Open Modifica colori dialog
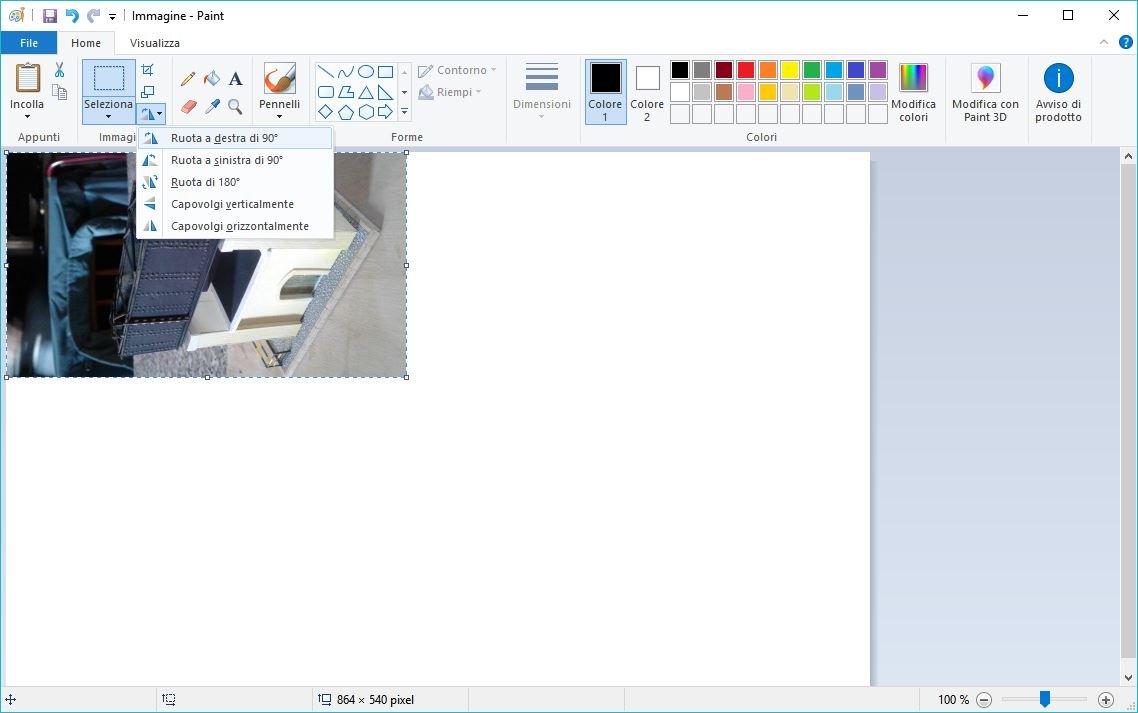1138x713 pixels. point(913,92)
